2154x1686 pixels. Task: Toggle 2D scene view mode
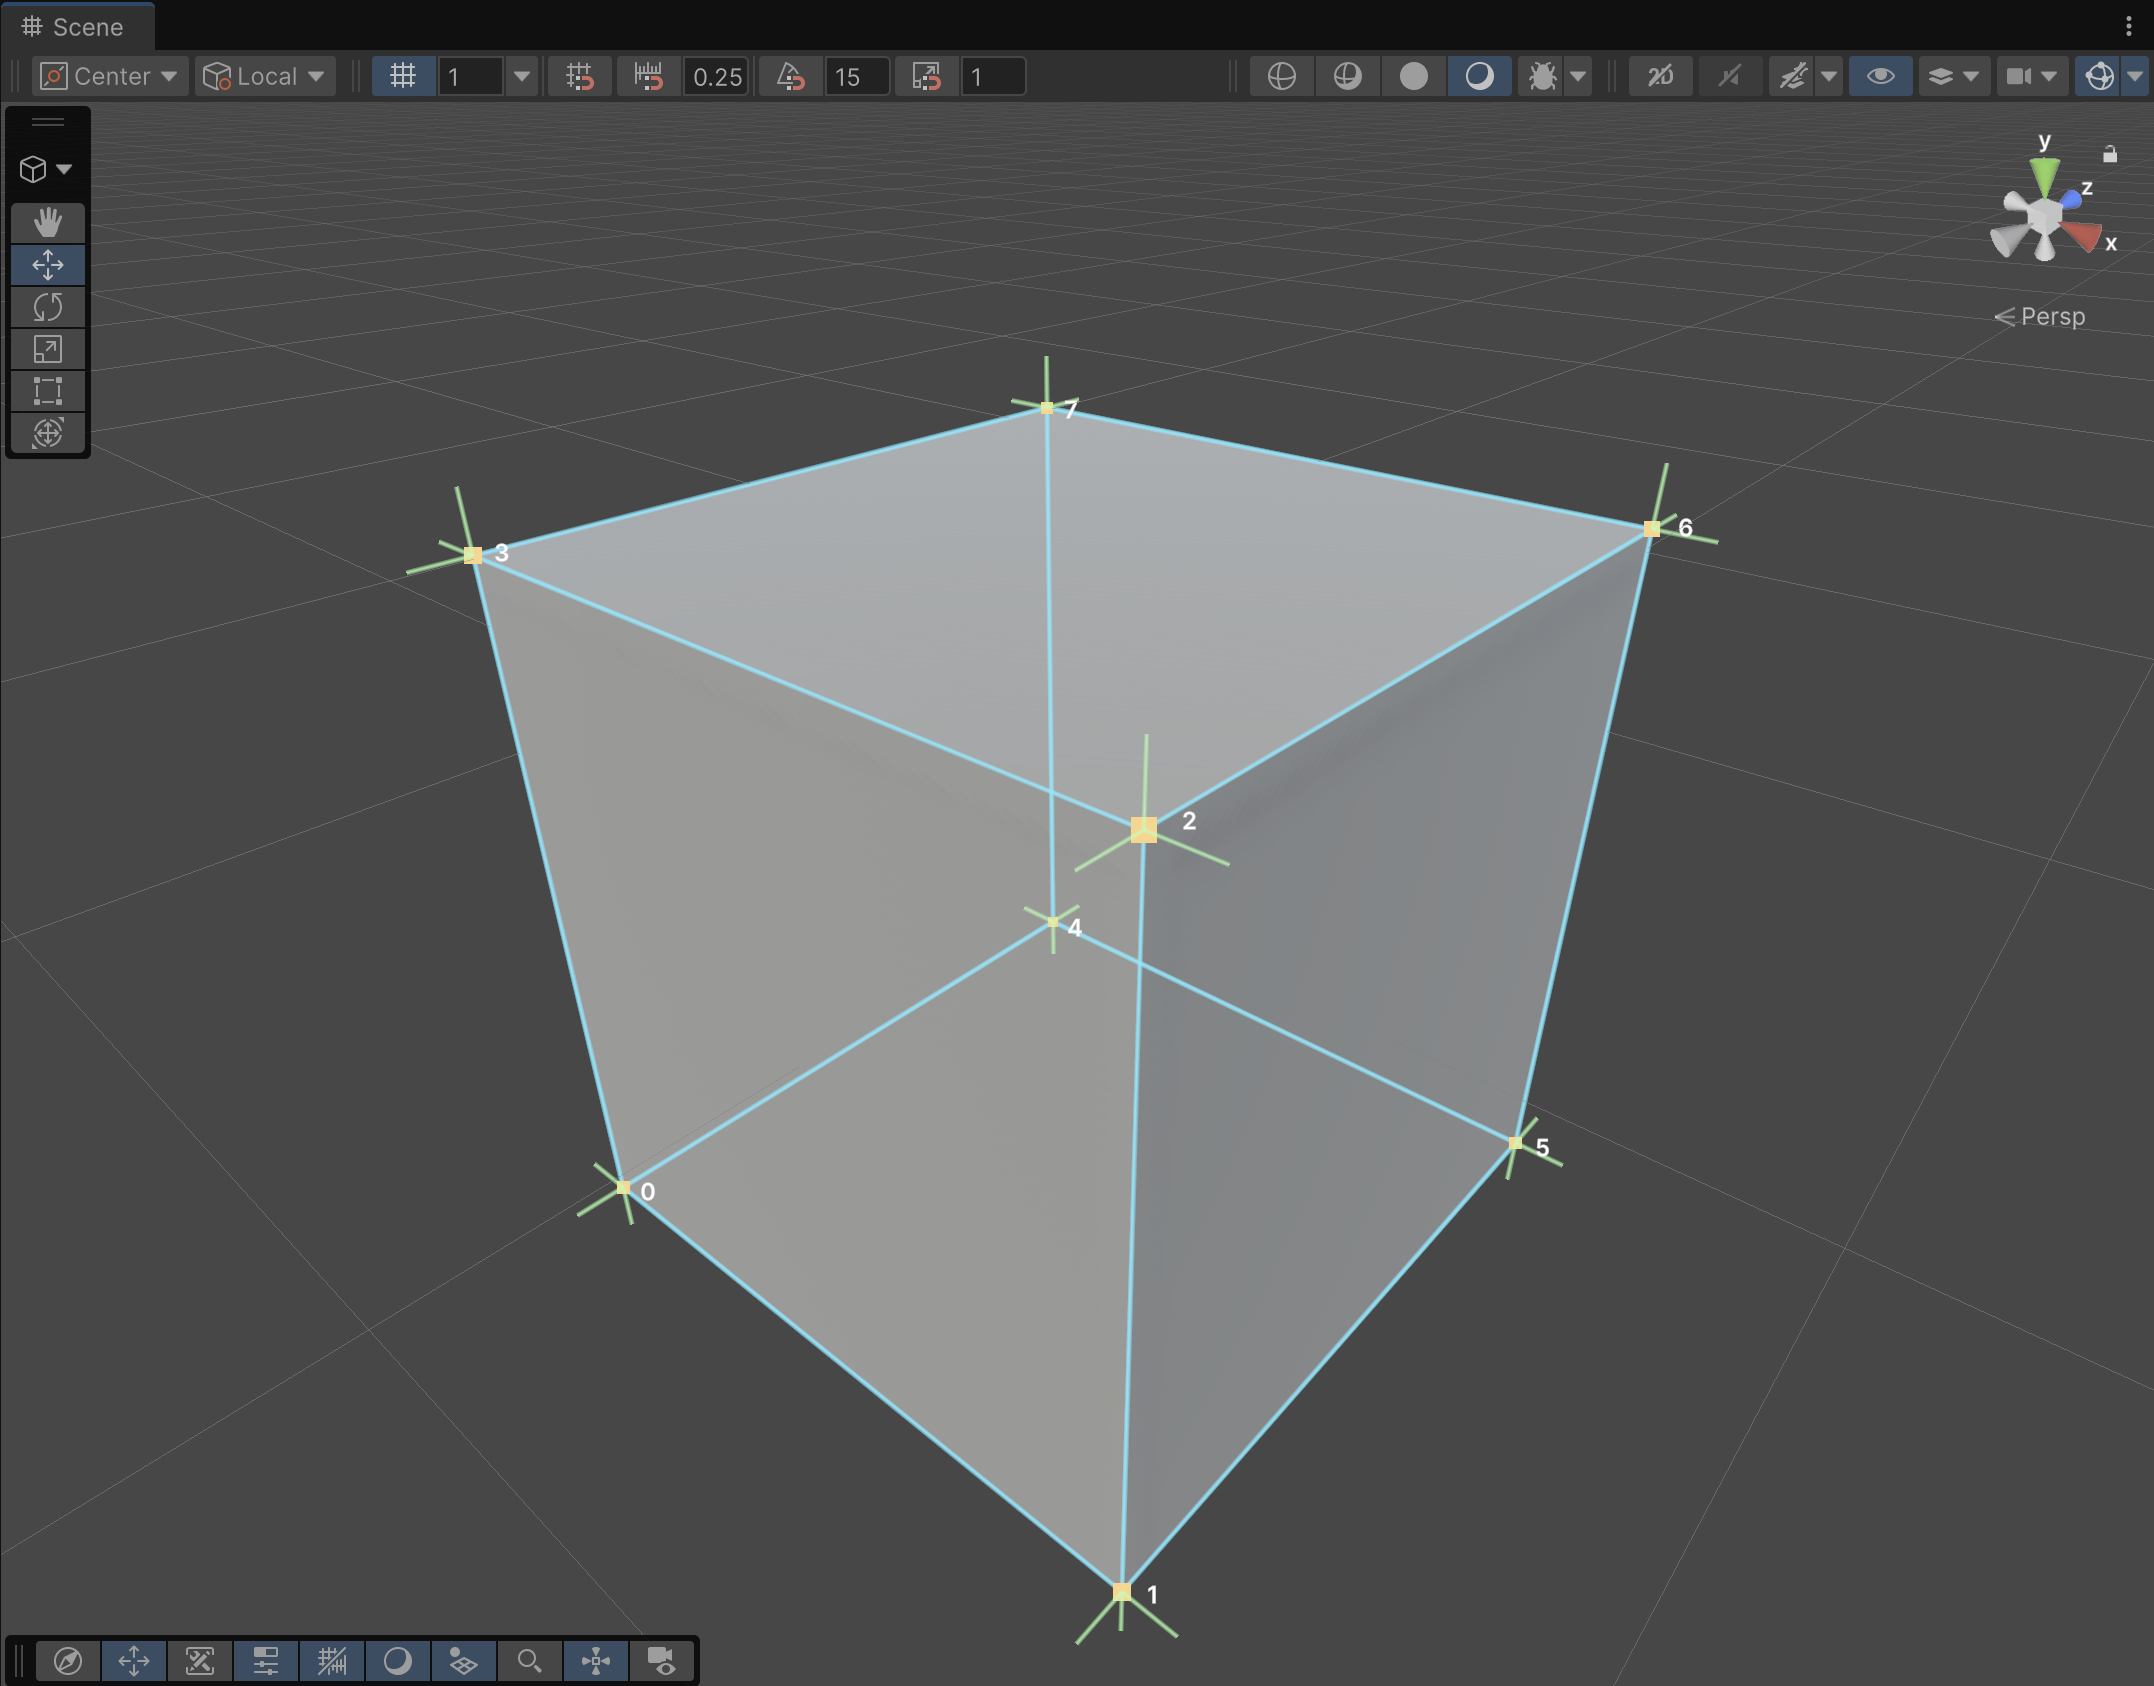pos(1660,76)
